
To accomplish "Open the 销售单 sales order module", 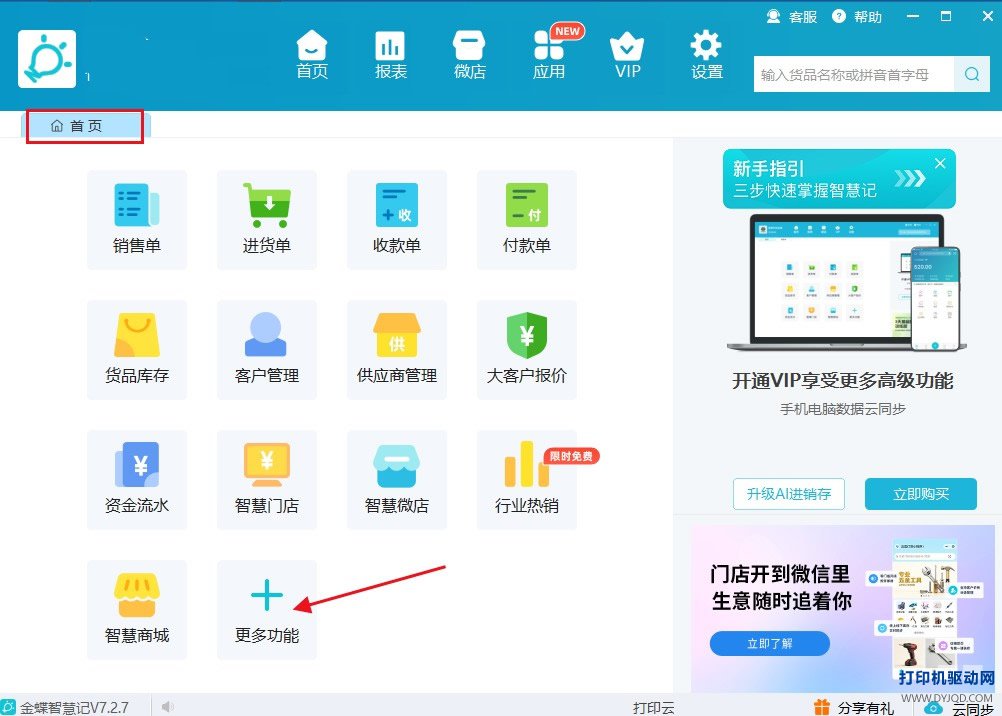I will coord(137,219).
